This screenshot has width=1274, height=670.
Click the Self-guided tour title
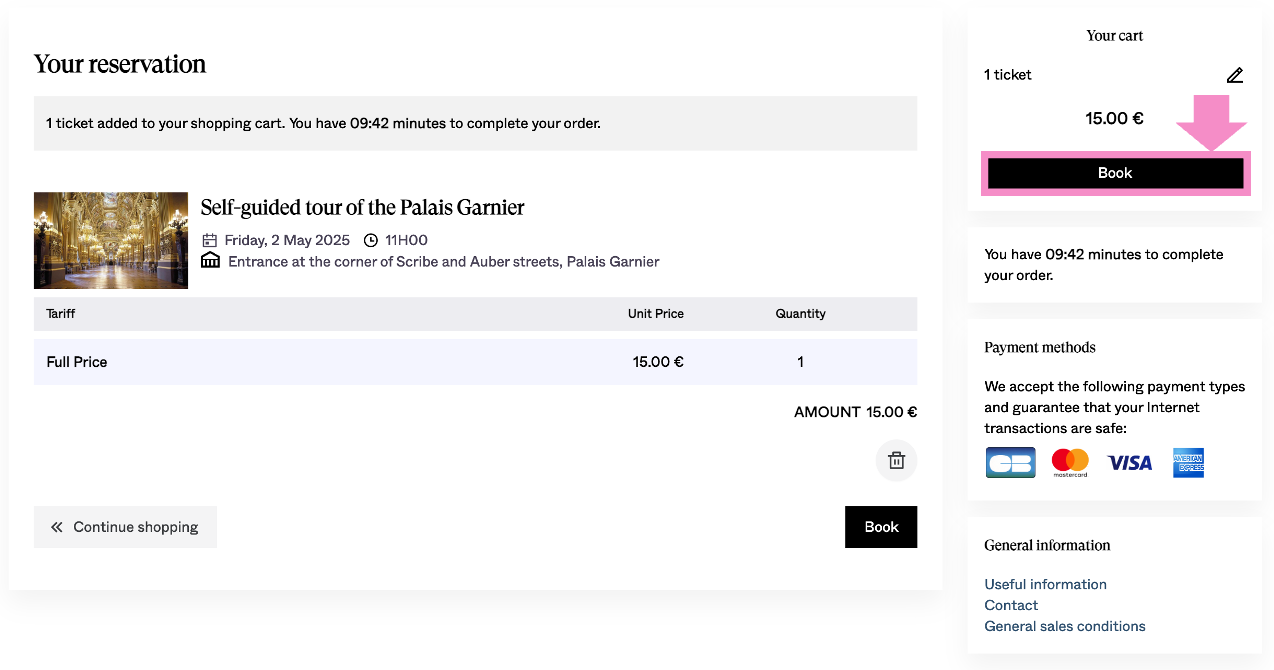(362, 208)
